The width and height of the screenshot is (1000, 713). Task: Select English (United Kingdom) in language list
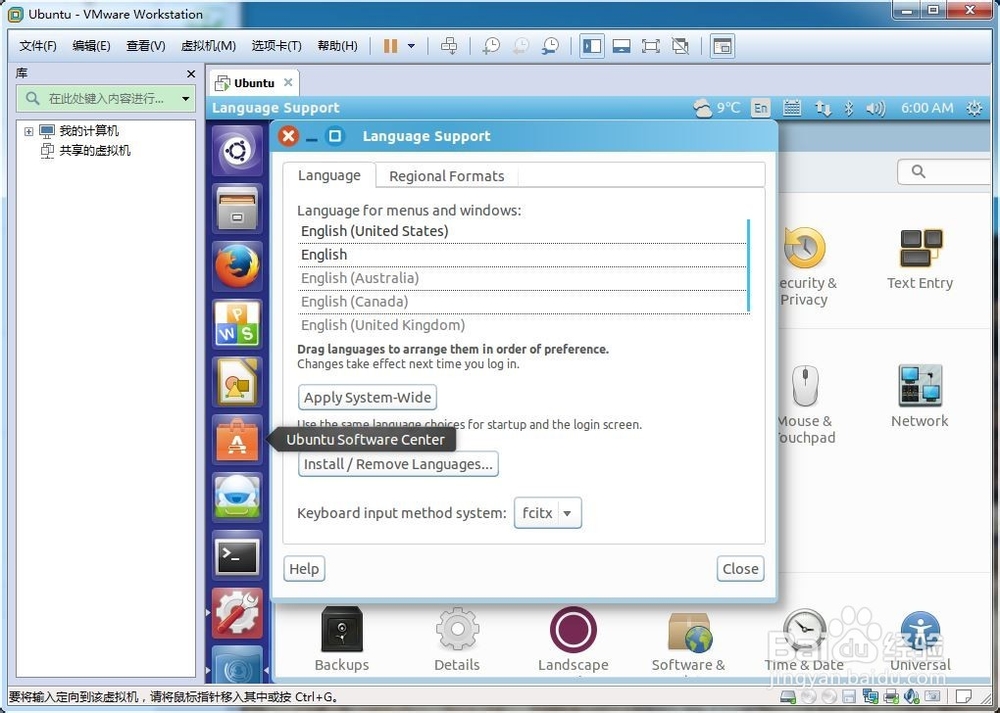(x=522, y=325)
